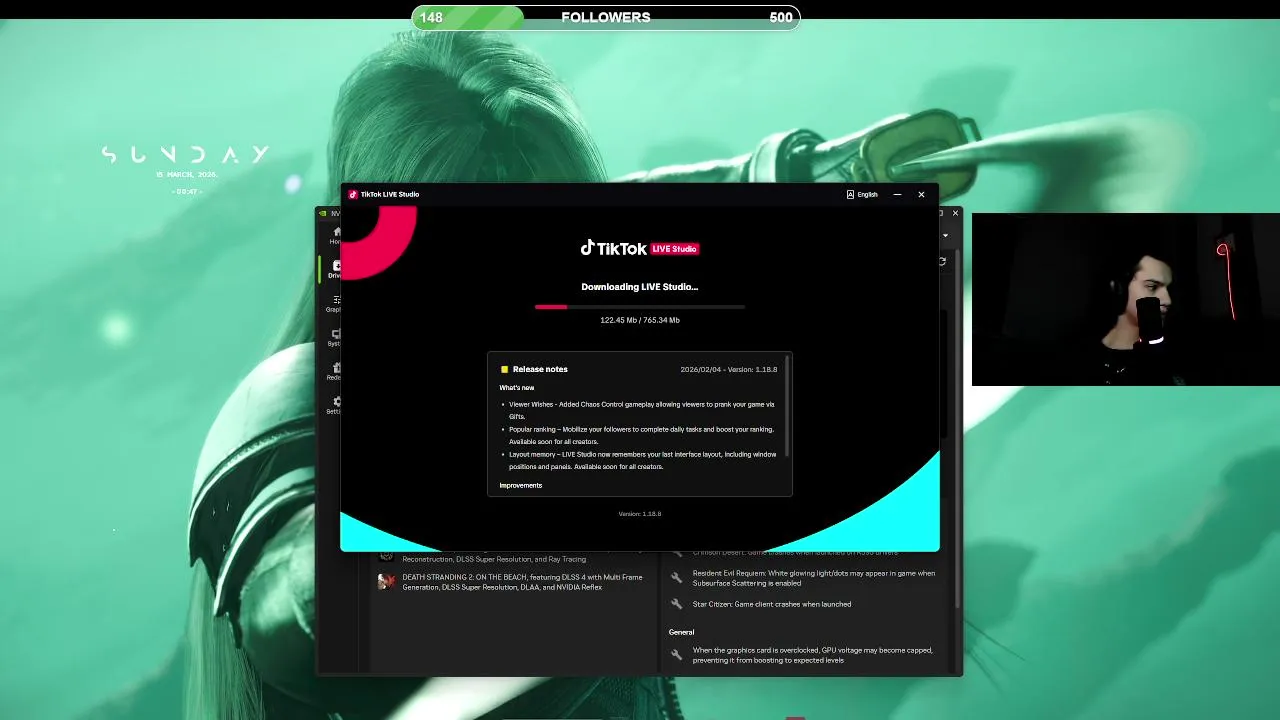
Task: Click the "Viewer Wishes" release note
Action: pyautogui.click(x=641, y=410)
